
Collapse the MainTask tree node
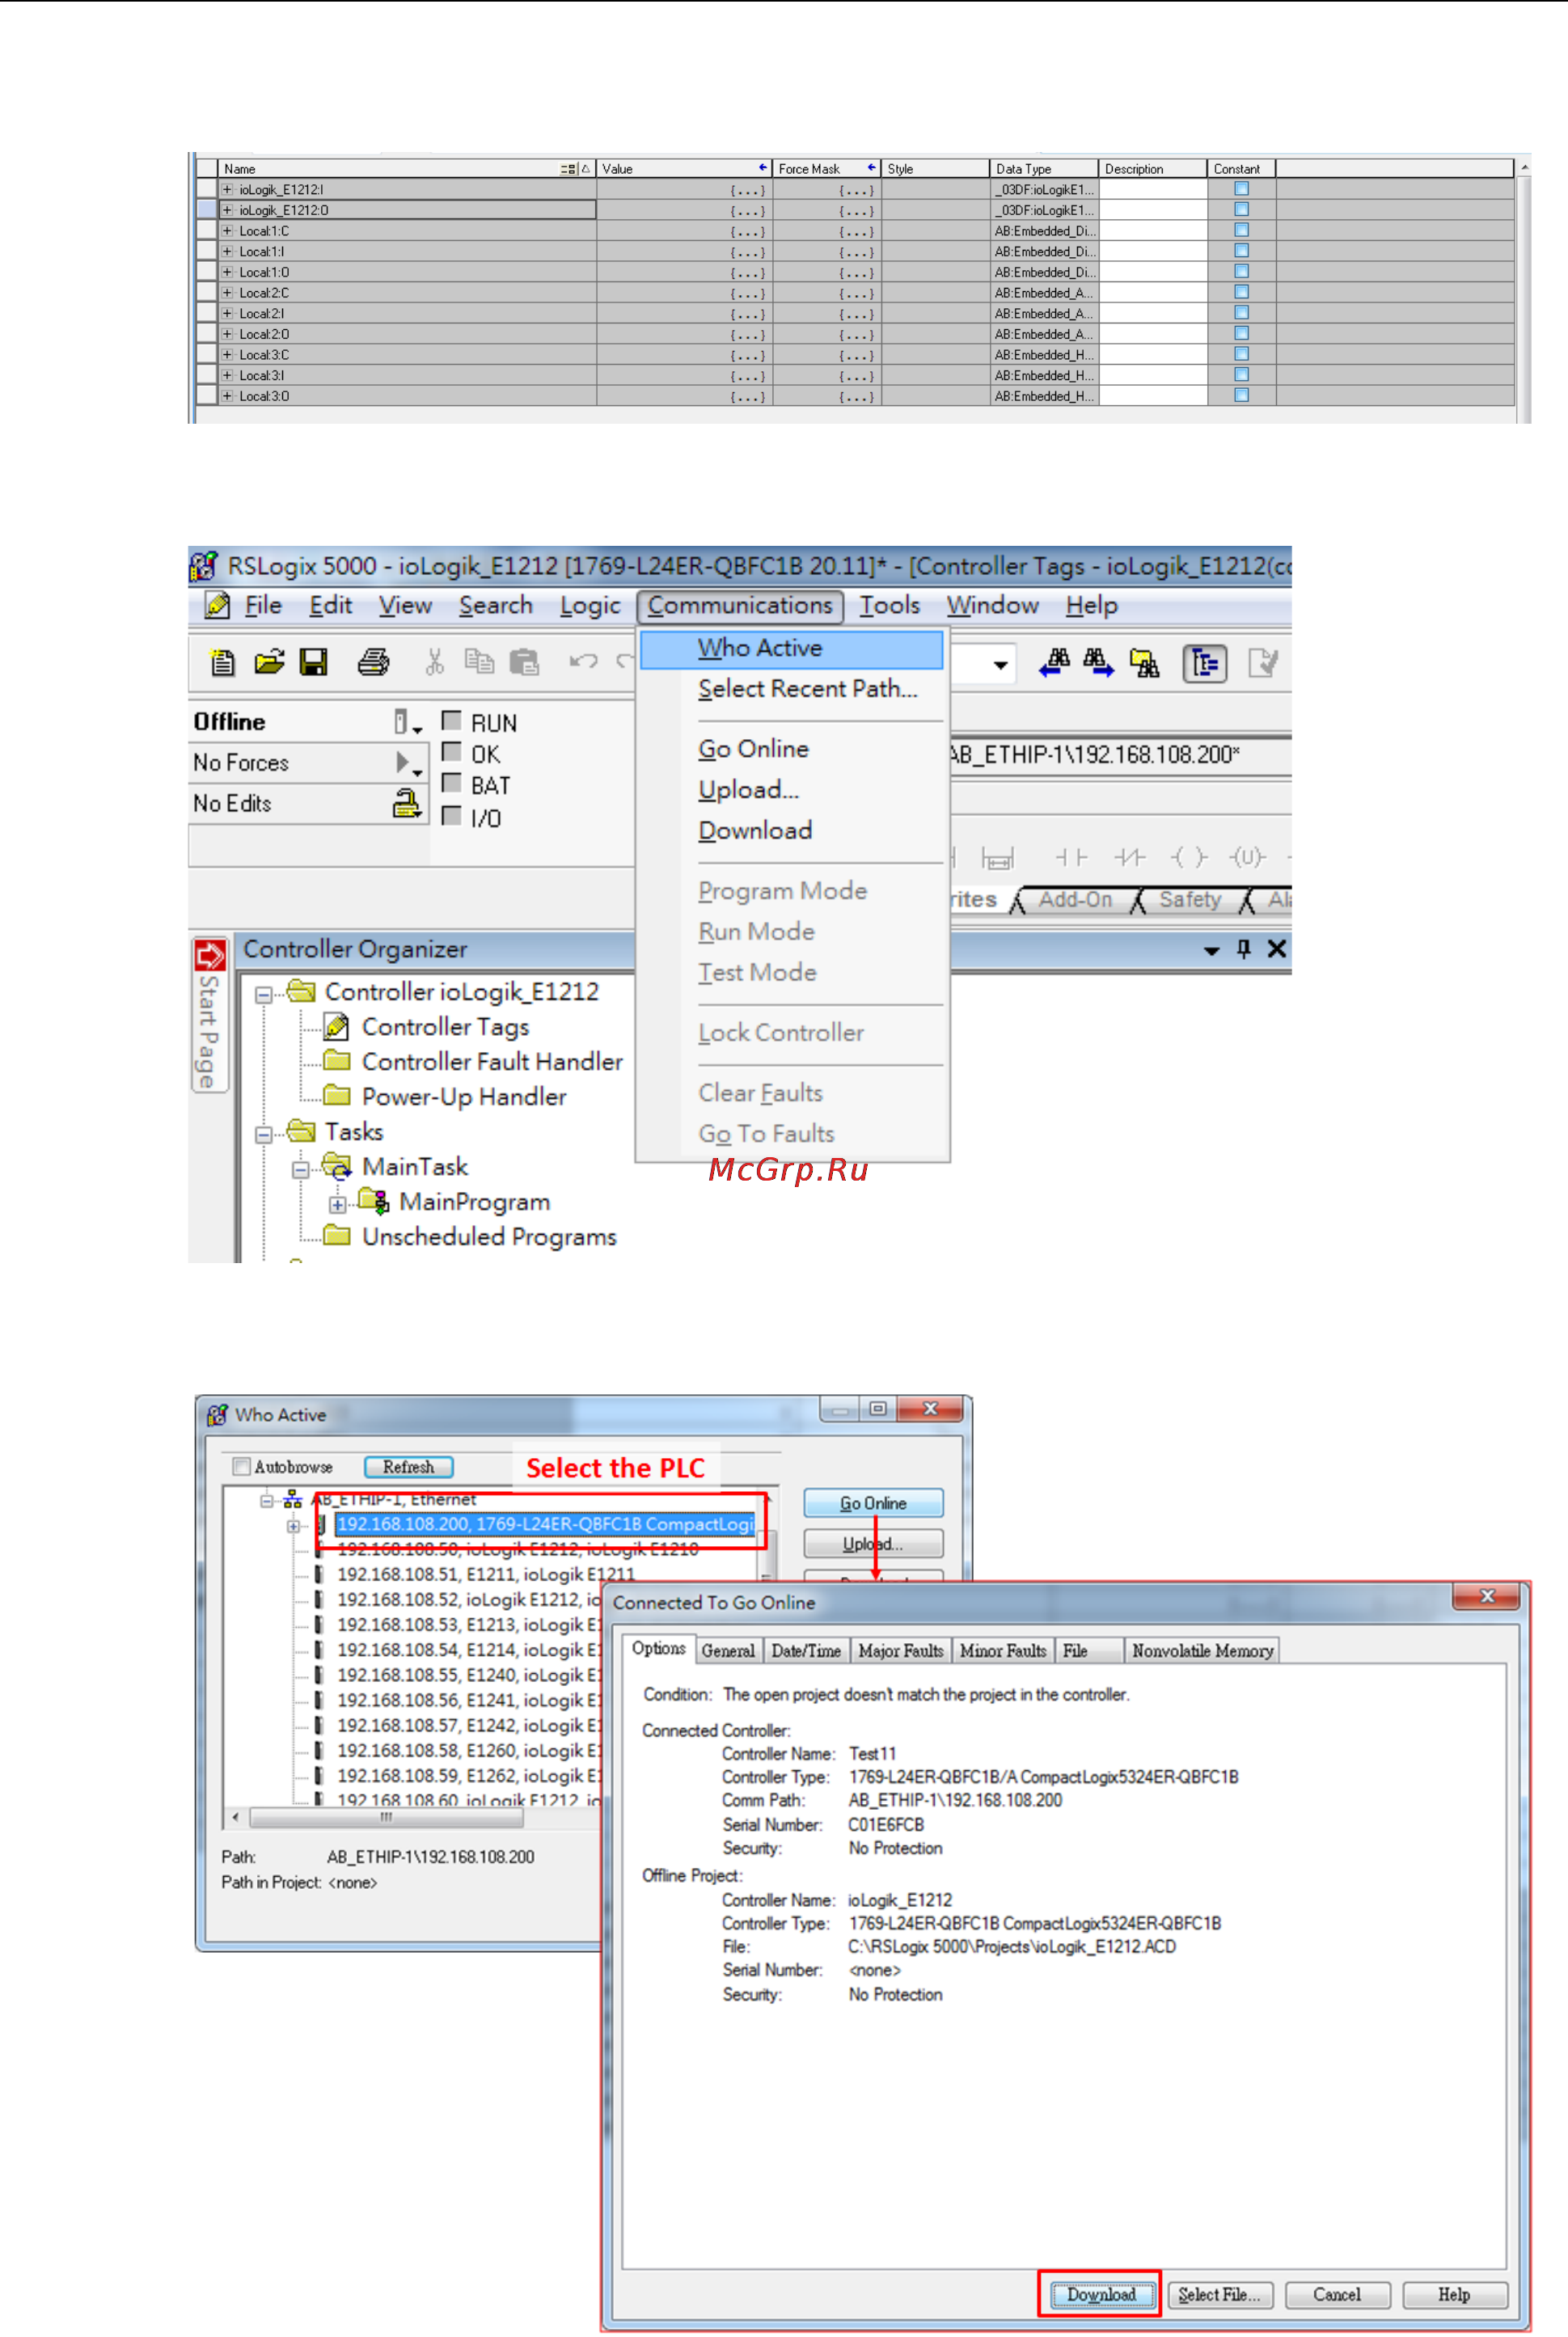click(300, 1170)
